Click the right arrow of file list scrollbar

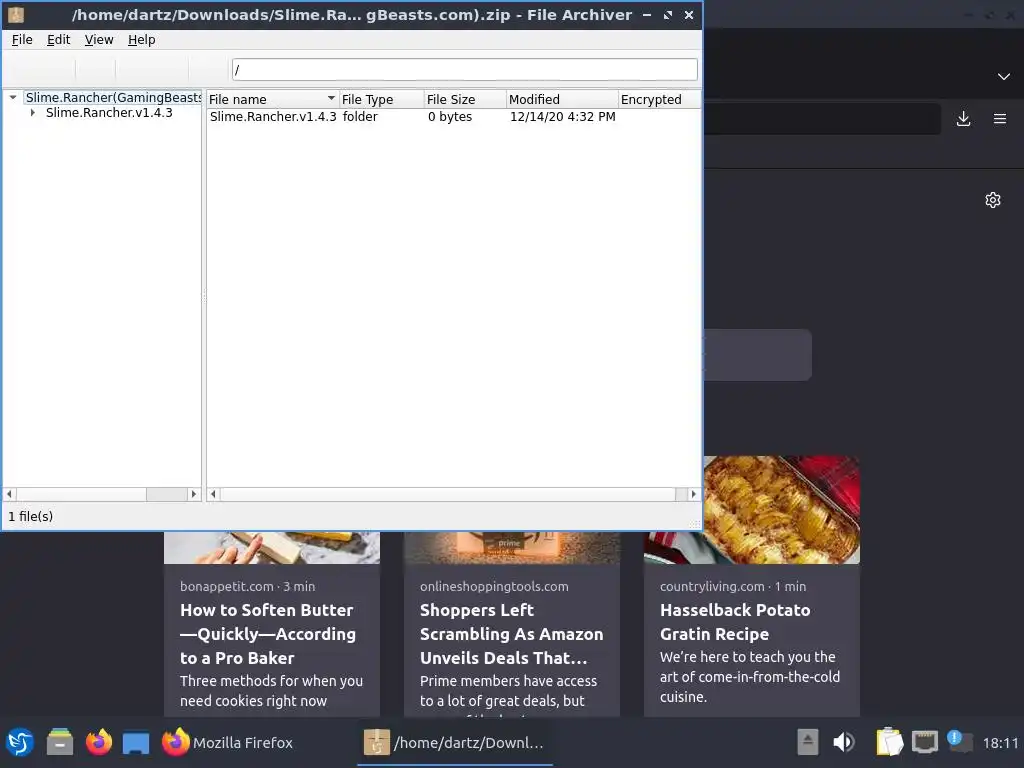694,494
